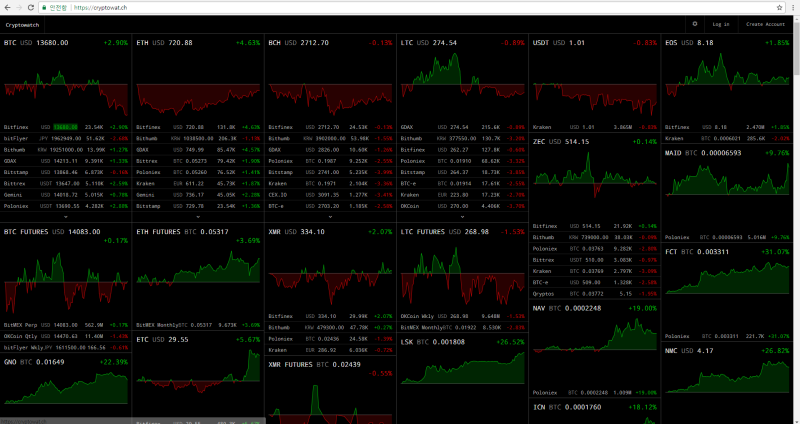This screenshot has height=424, width=800.
Task: Select Kraken BTC 0.0006021 row in EOS panel
Action: (727, 138)
